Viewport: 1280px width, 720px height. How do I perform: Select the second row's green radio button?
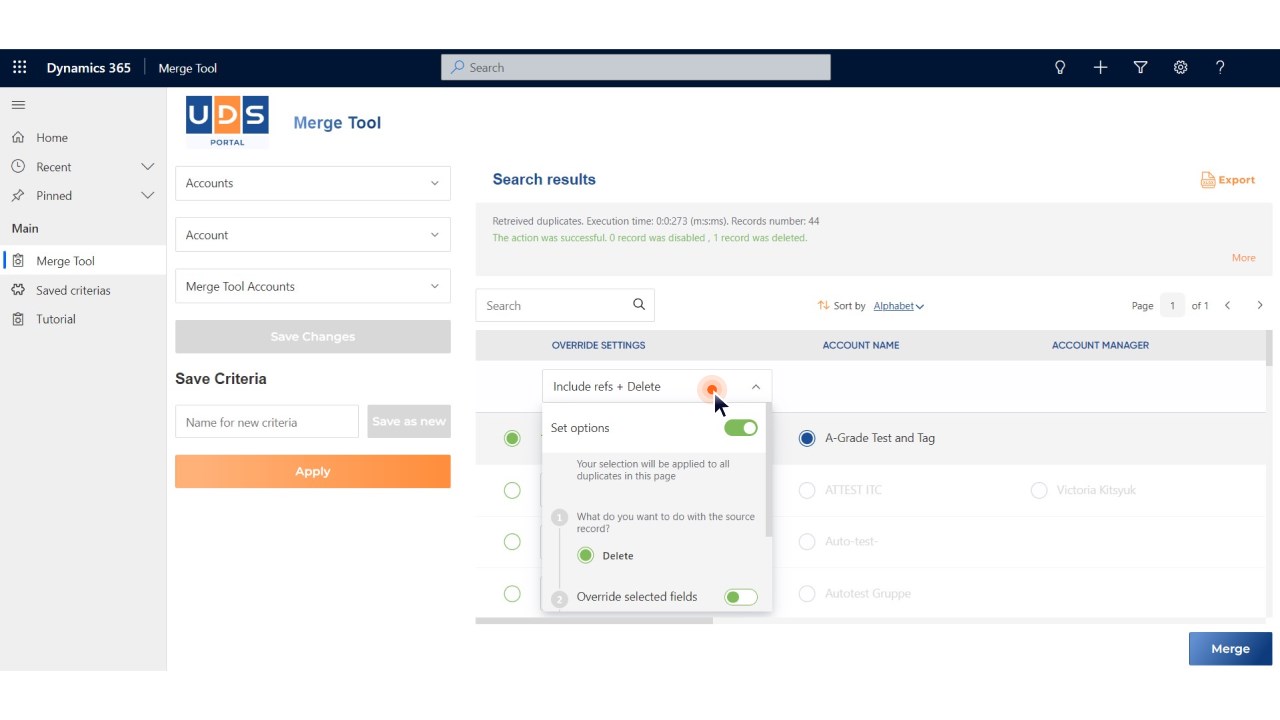point(512,490)
